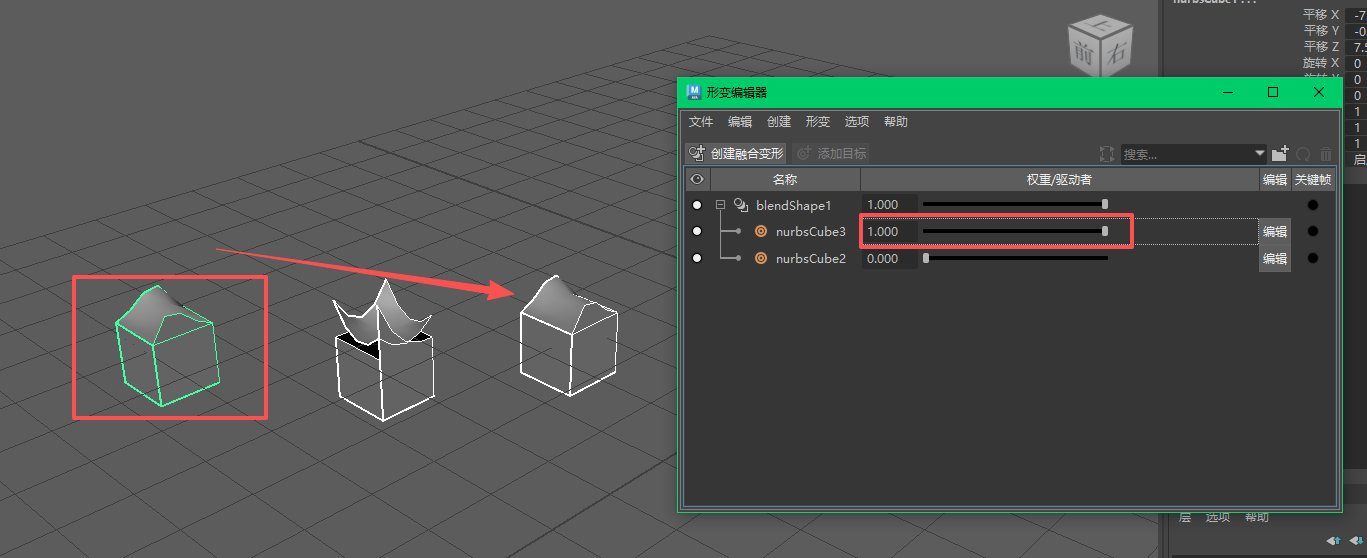Set keyframe dot for nurbsCube2
This screenshot has height=558, width=1367.
pos(1313,258)
